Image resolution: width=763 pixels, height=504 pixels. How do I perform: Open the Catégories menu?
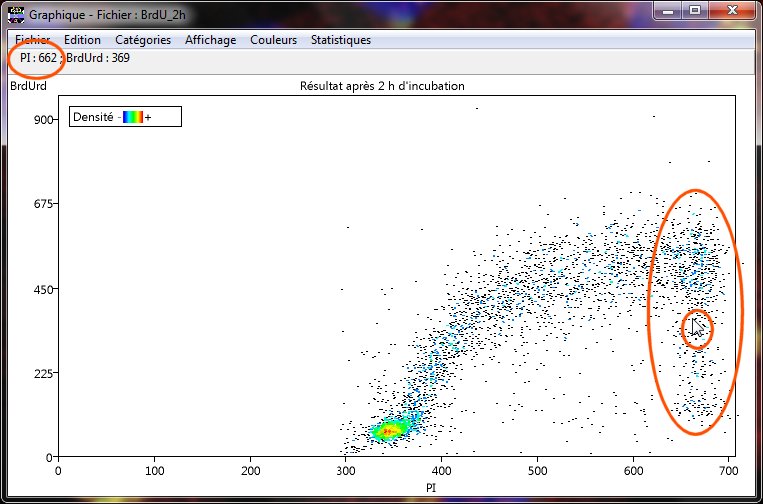point(143,40)
